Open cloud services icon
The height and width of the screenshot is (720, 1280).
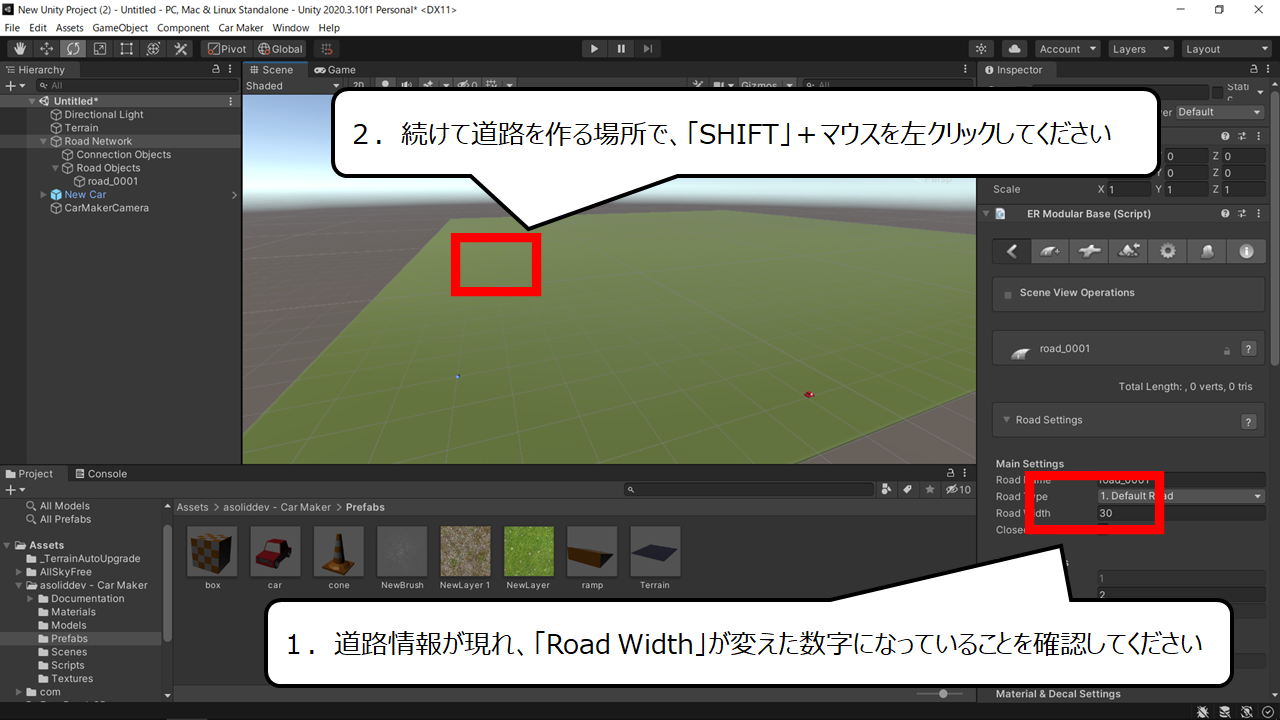tap(1015, 49)
